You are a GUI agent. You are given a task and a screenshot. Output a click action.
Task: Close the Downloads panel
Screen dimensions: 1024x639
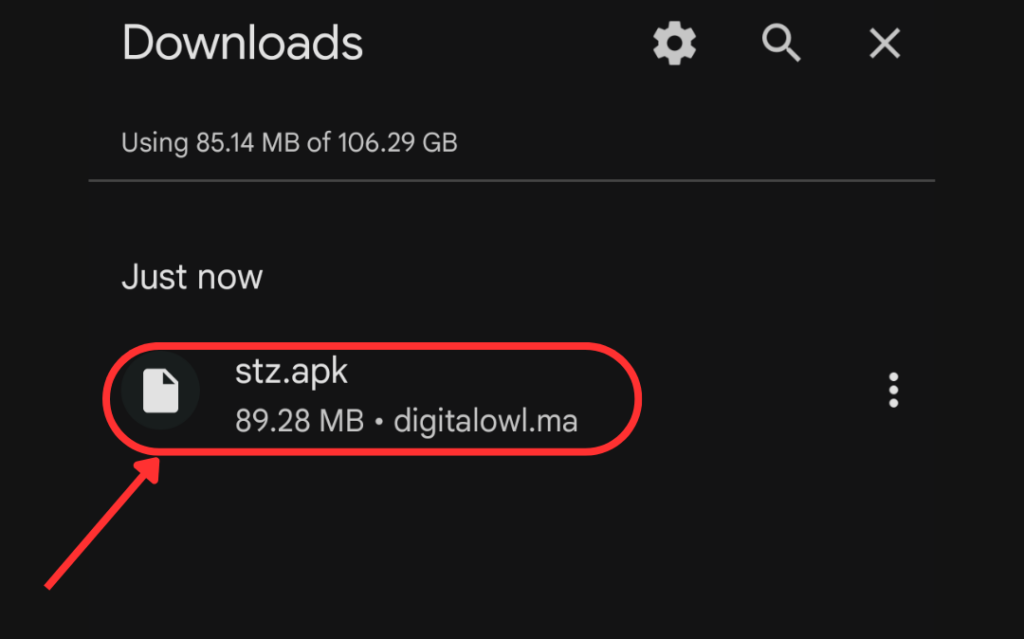(885, 43)
